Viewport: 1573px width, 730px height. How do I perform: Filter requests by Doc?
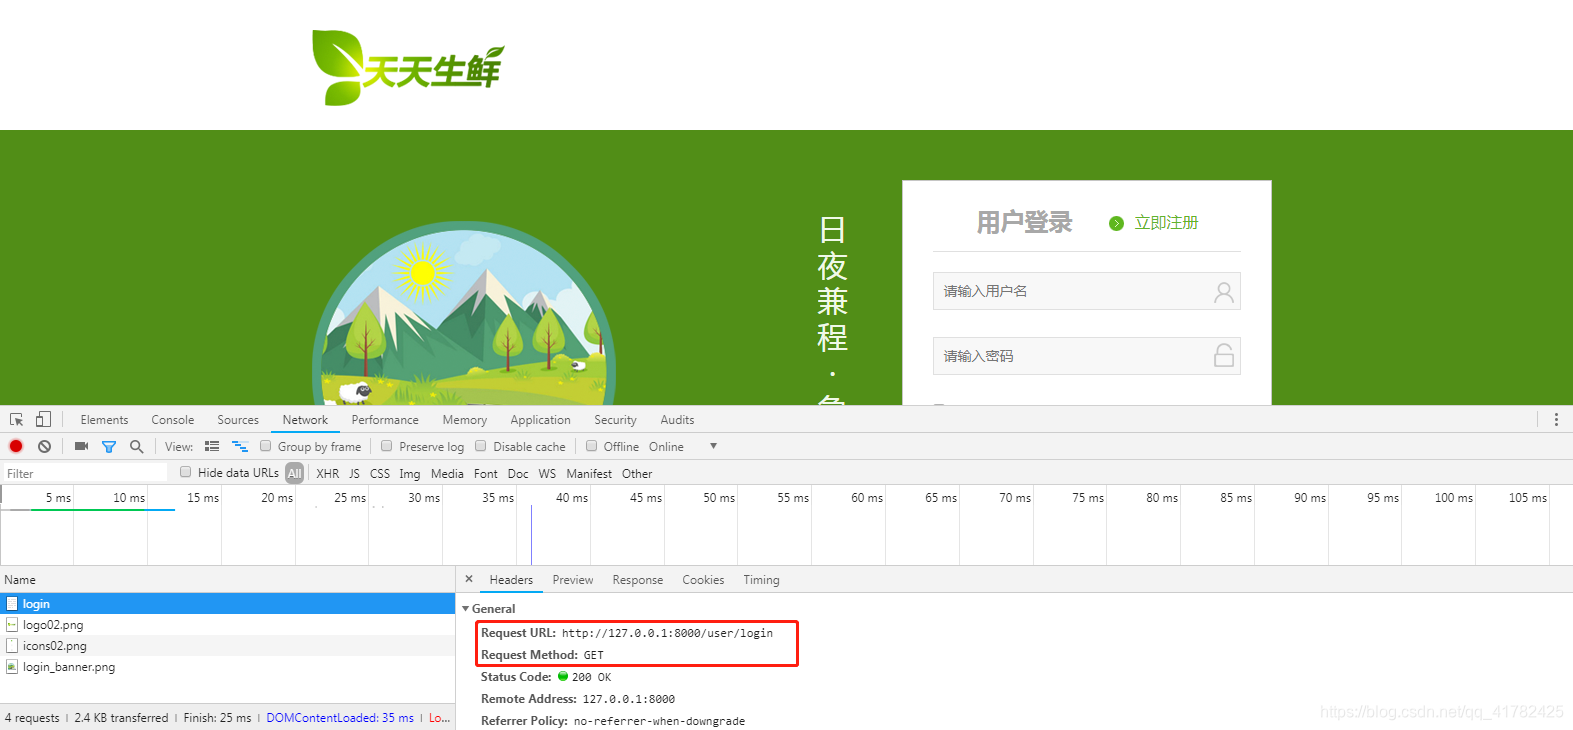pos(518,474)
